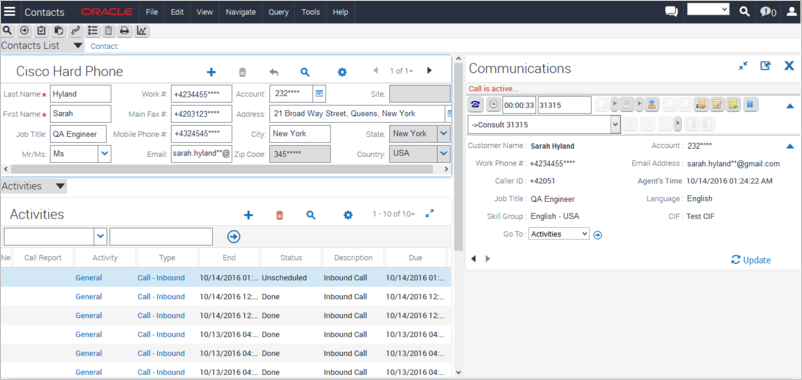Click the chain link toolbar icon
Image resolution: width=802 pixels, height=380 pixels.
(x=75, y=31)
